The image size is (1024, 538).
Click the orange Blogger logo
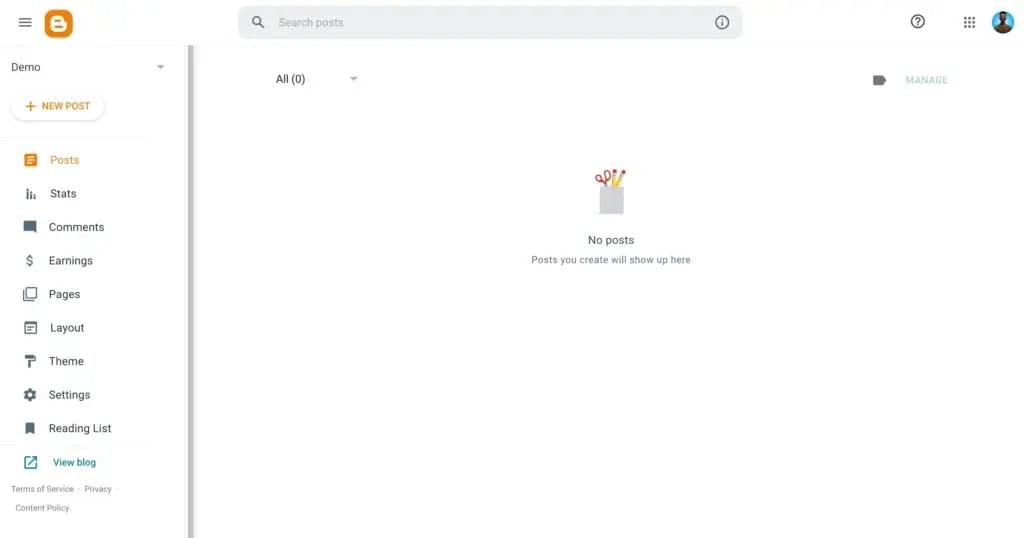(58, 24)
